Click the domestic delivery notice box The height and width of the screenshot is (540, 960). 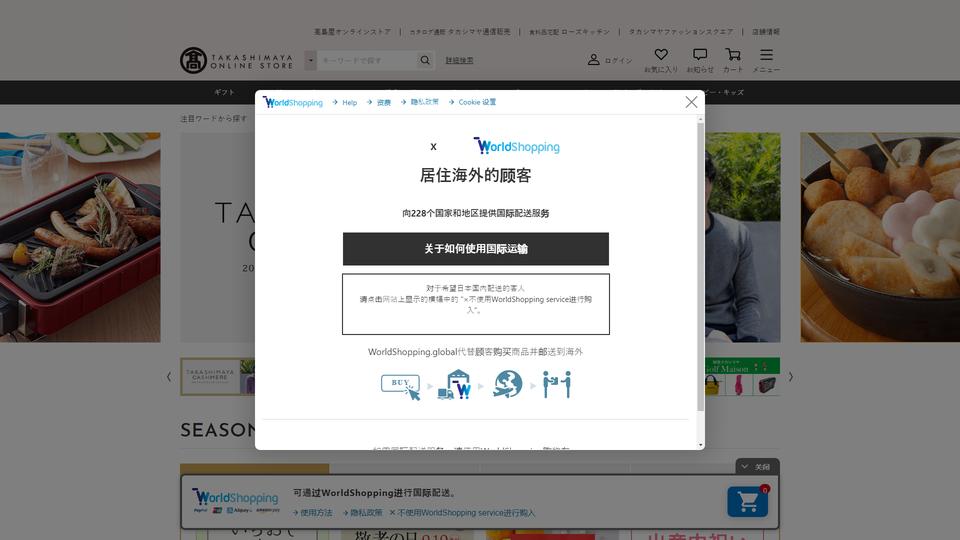476,304
